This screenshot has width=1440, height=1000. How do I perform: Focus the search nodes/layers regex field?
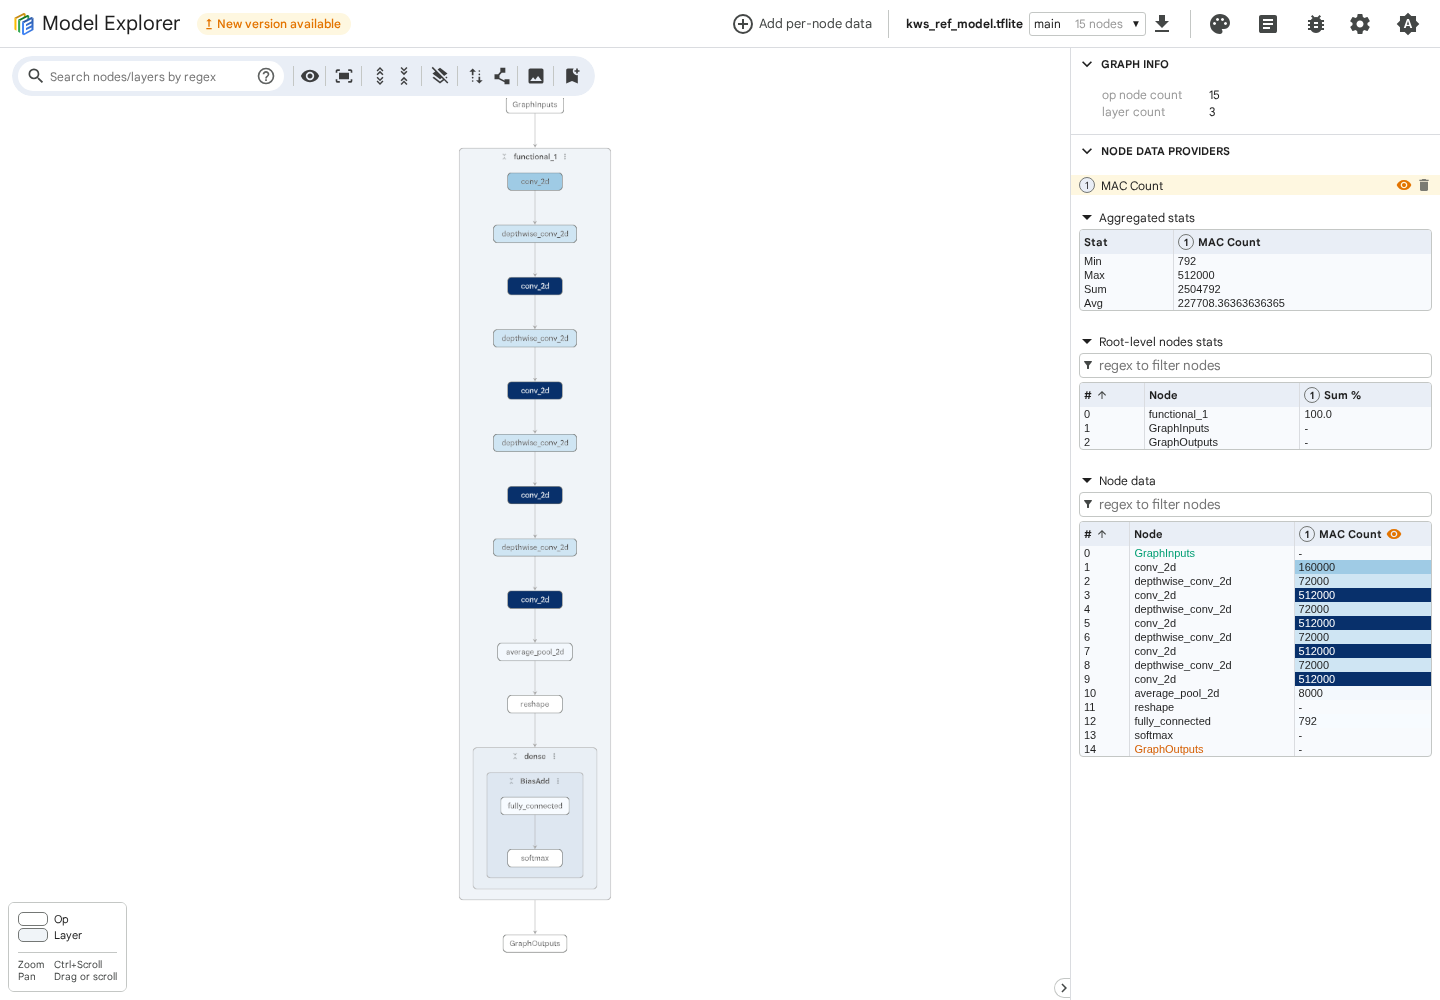pyautogui.click(x=150, y=76)
